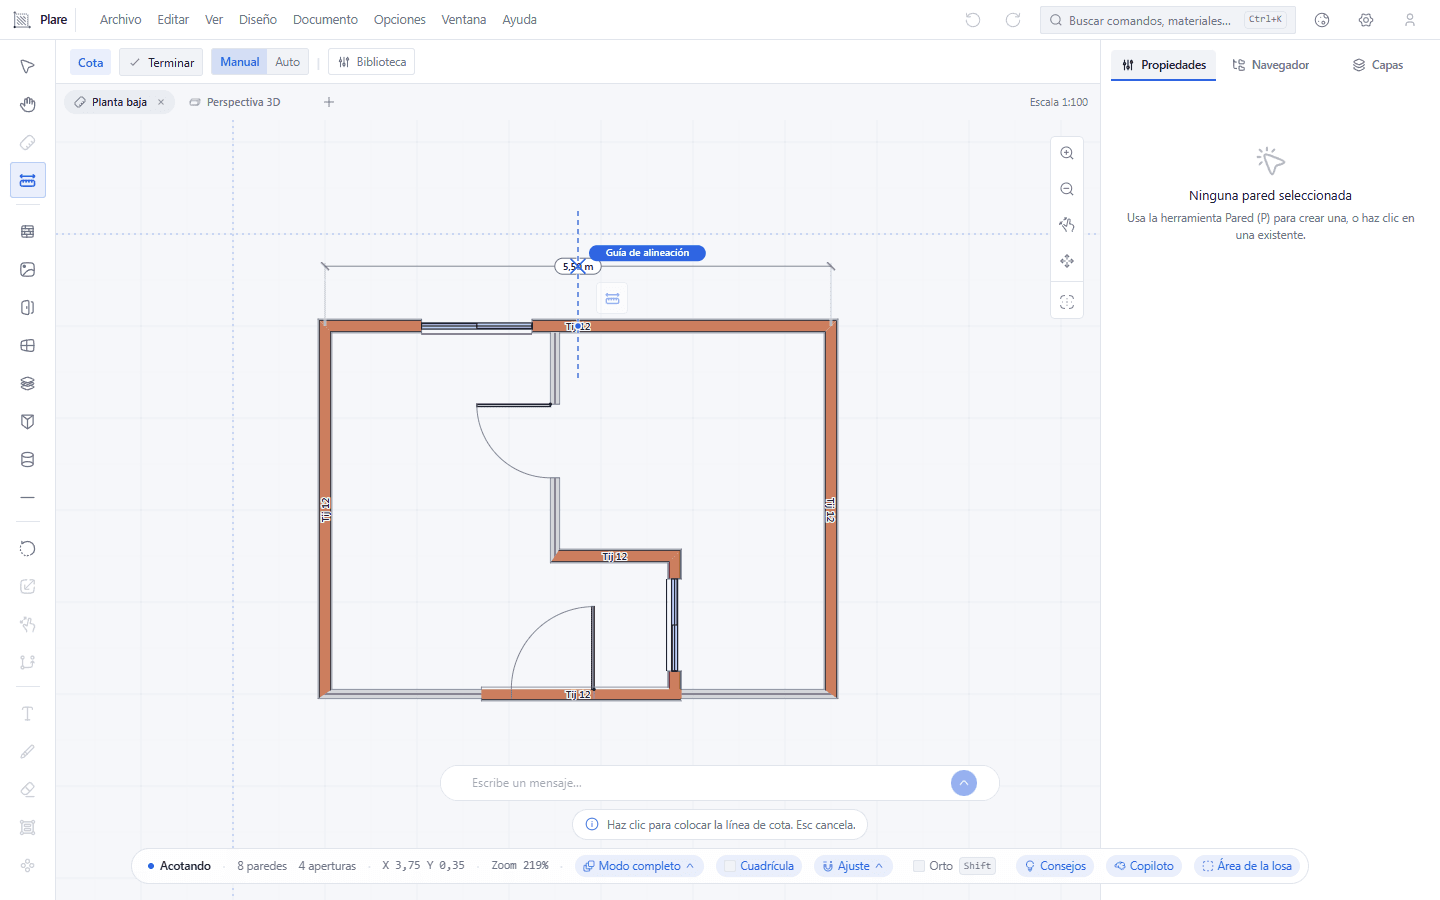The image size is (1440, 900).
Task: Select the dimension measuring tool in sidebar
Action: 27,181
